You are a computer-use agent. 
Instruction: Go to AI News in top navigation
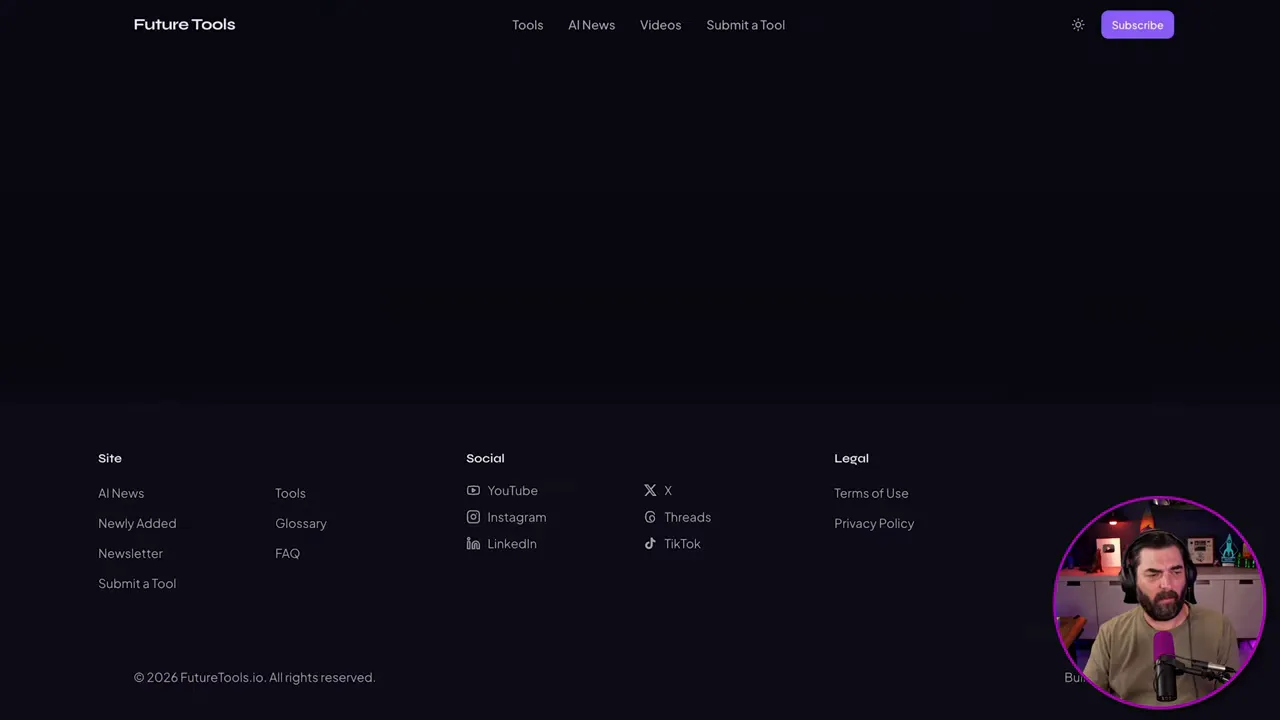coord(592,25)
